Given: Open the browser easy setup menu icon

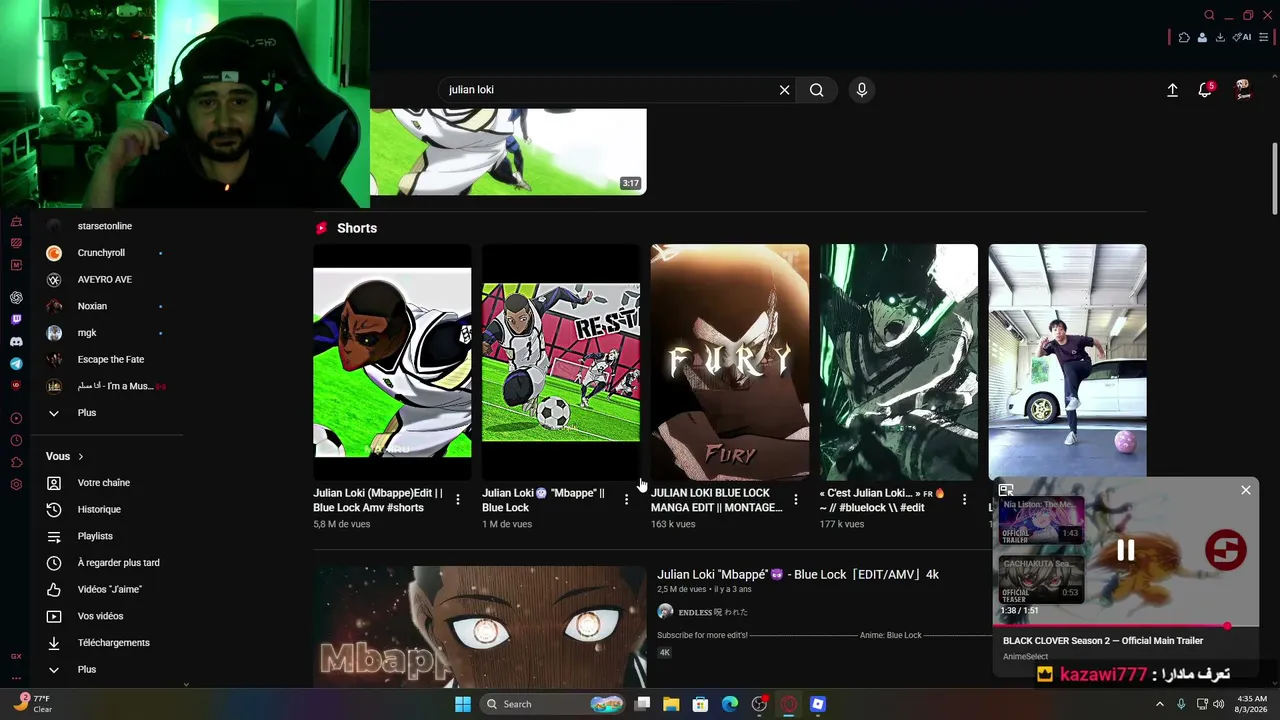Looking at the screenshot, I should tap(1264, 37).
